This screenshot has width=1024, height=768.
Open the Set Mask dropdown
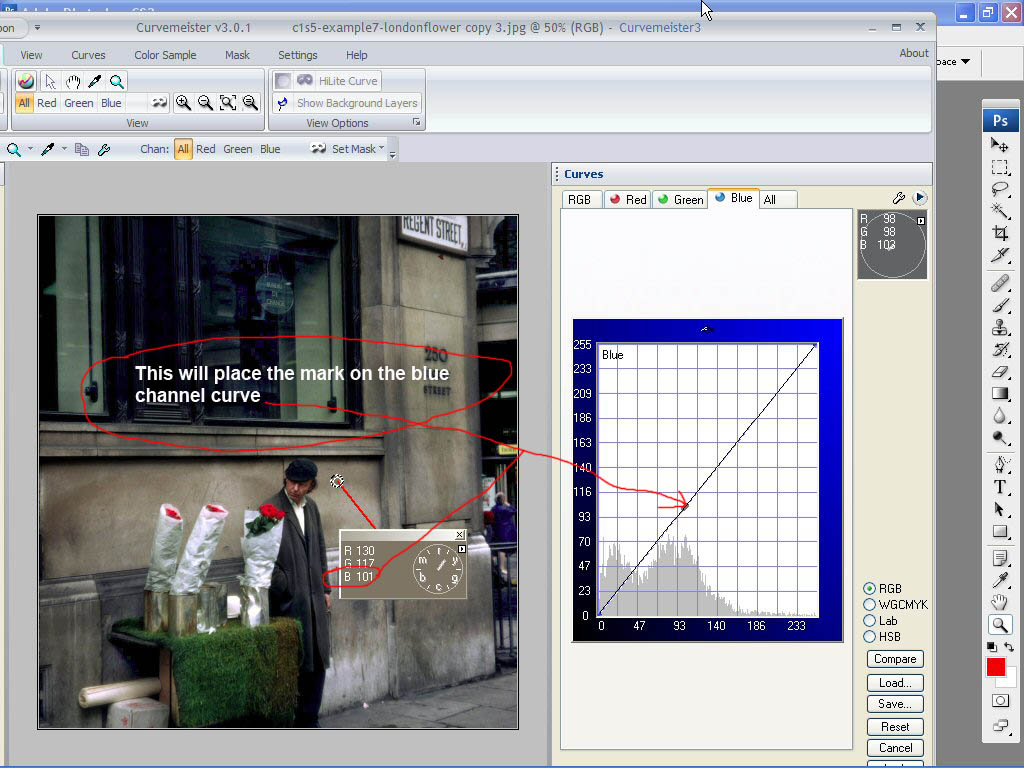[x=354, y=149]
